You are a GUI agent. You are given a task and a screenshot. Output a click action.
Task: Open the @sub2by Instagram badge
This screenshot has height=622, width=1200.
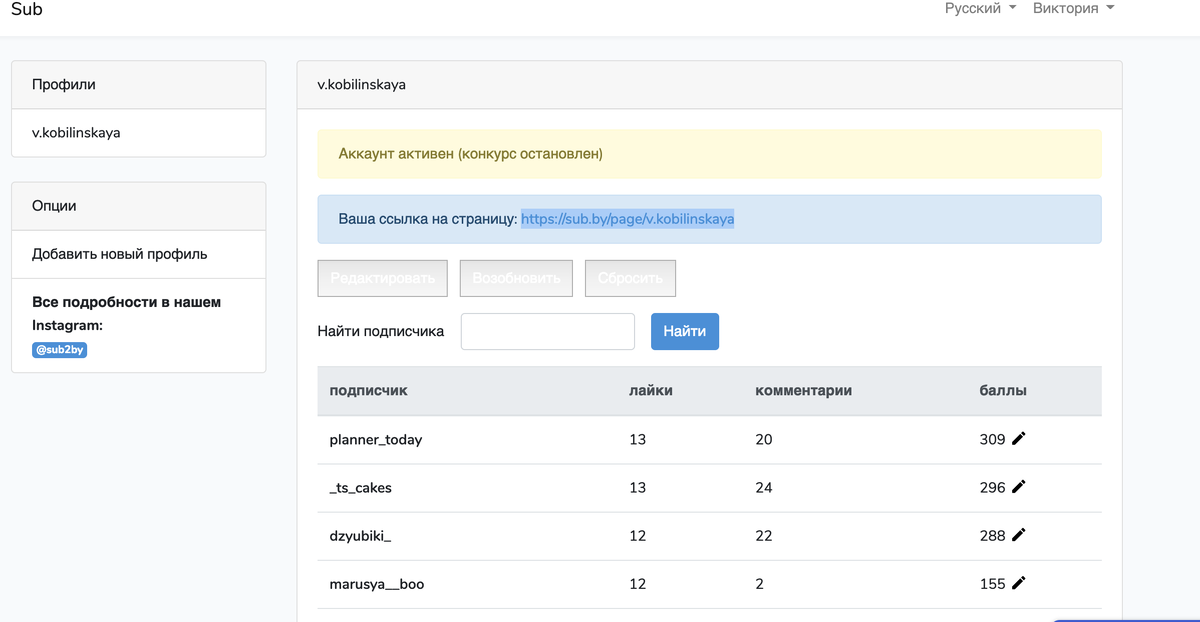[x=60, y=350]
